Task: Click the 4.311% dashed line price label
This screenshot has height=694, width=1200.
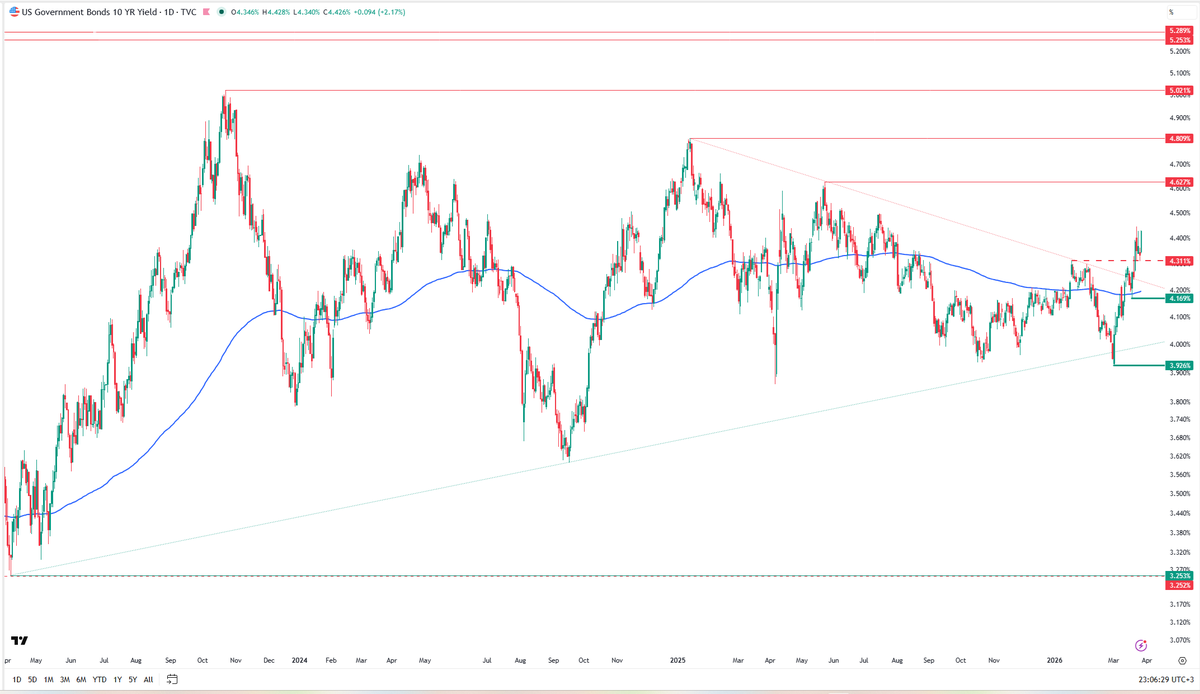Action: [x=1179, y=261]
